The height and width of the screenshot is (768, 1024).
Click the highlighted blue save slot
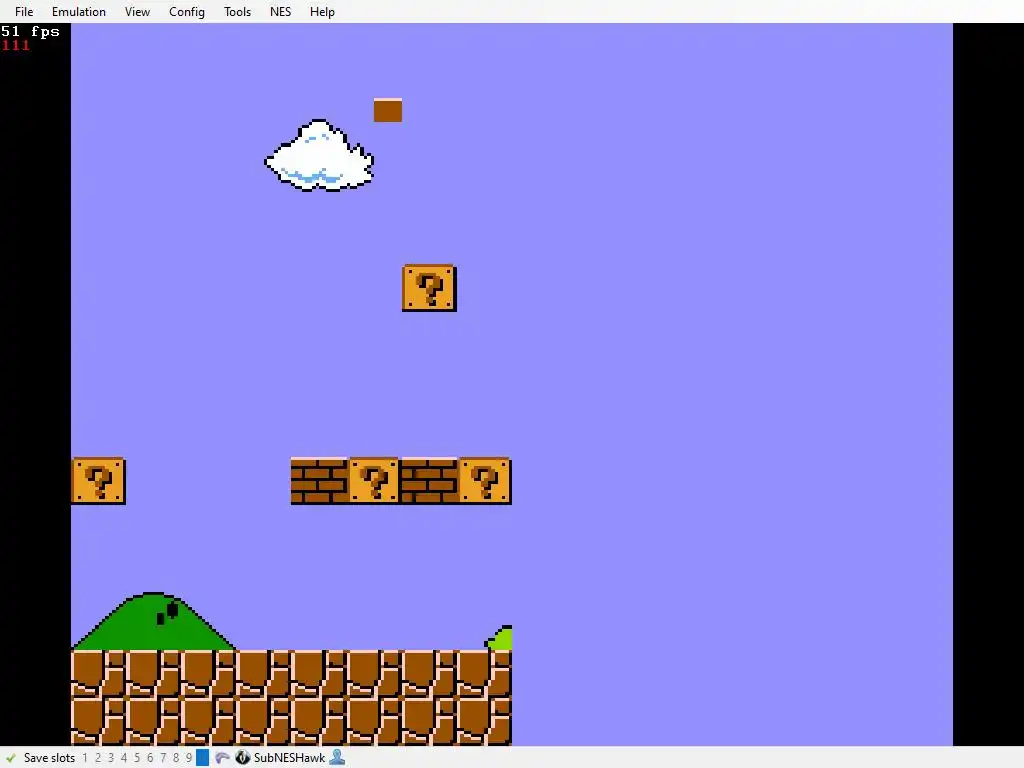(x=202, y=758)
